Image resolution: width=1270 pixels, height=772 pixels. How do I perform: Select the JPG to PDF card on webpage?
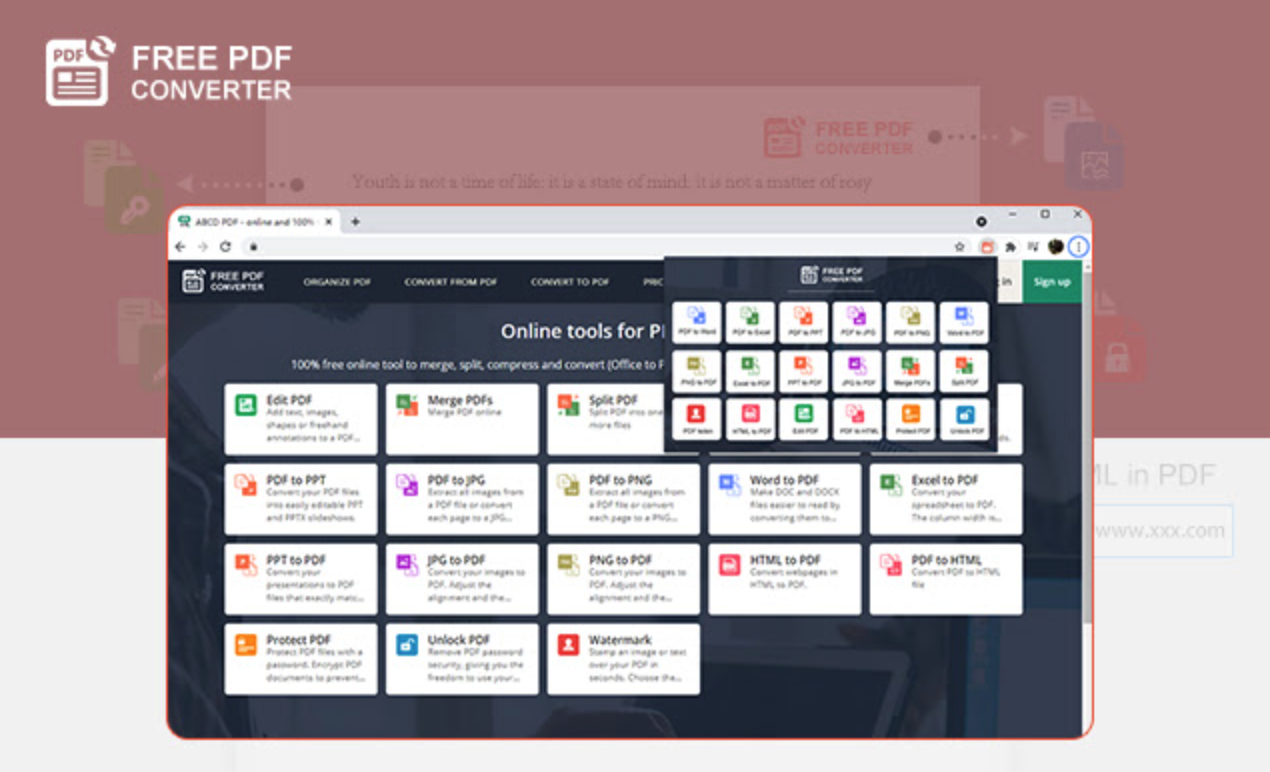(462, 579)
